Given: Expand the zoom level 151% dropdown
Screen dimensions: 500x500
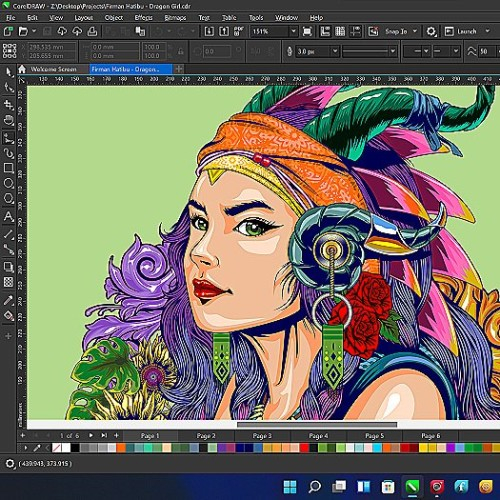Looking at the screenshot, I should pyautogui.click(x=293, y=31).
